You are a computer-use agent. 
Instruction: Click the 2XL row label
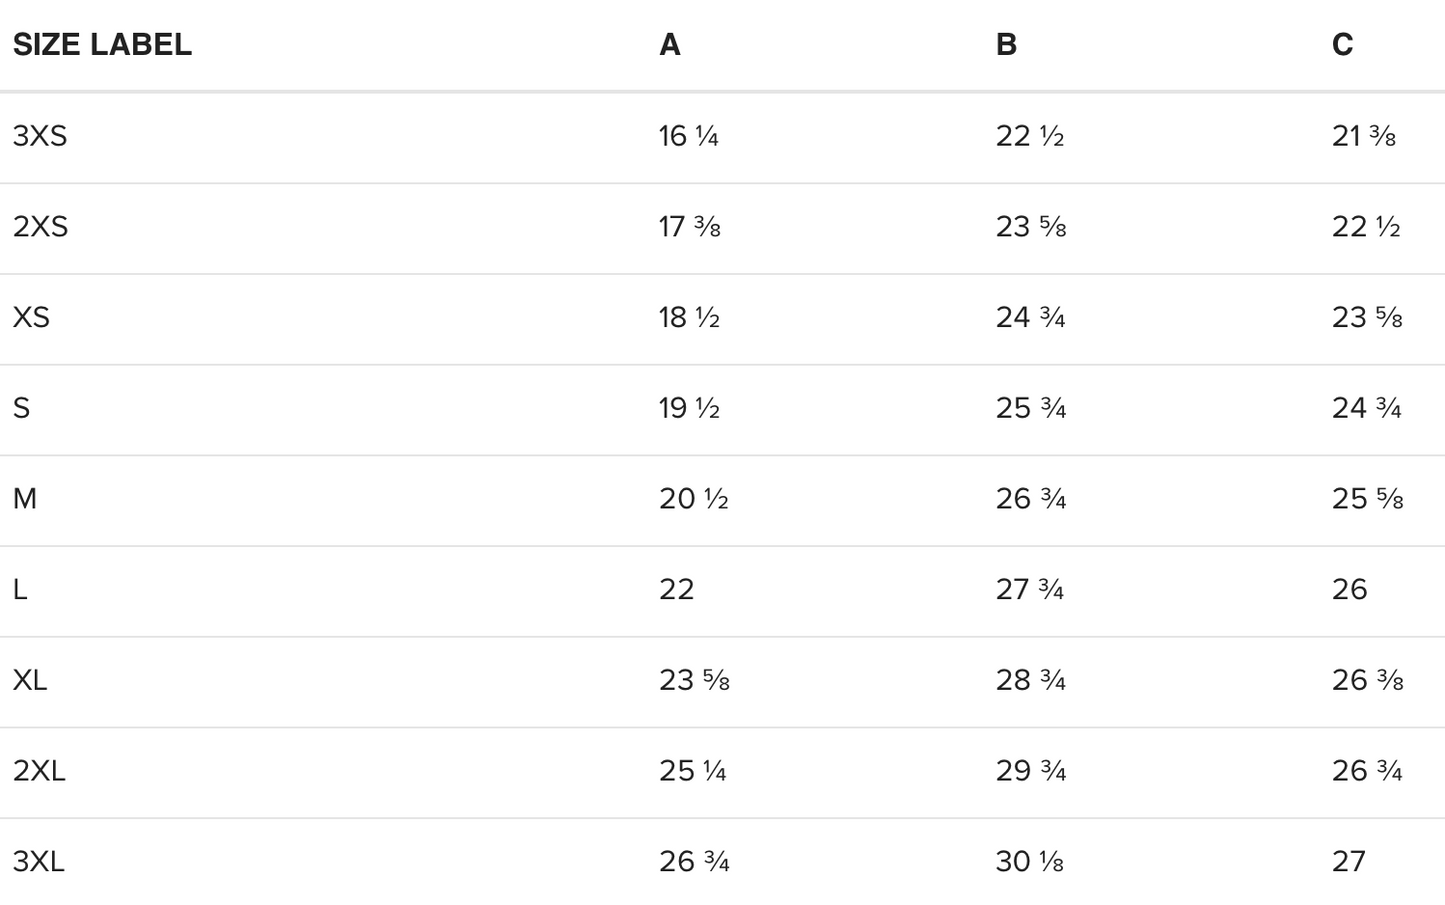[x=39, y=771]
